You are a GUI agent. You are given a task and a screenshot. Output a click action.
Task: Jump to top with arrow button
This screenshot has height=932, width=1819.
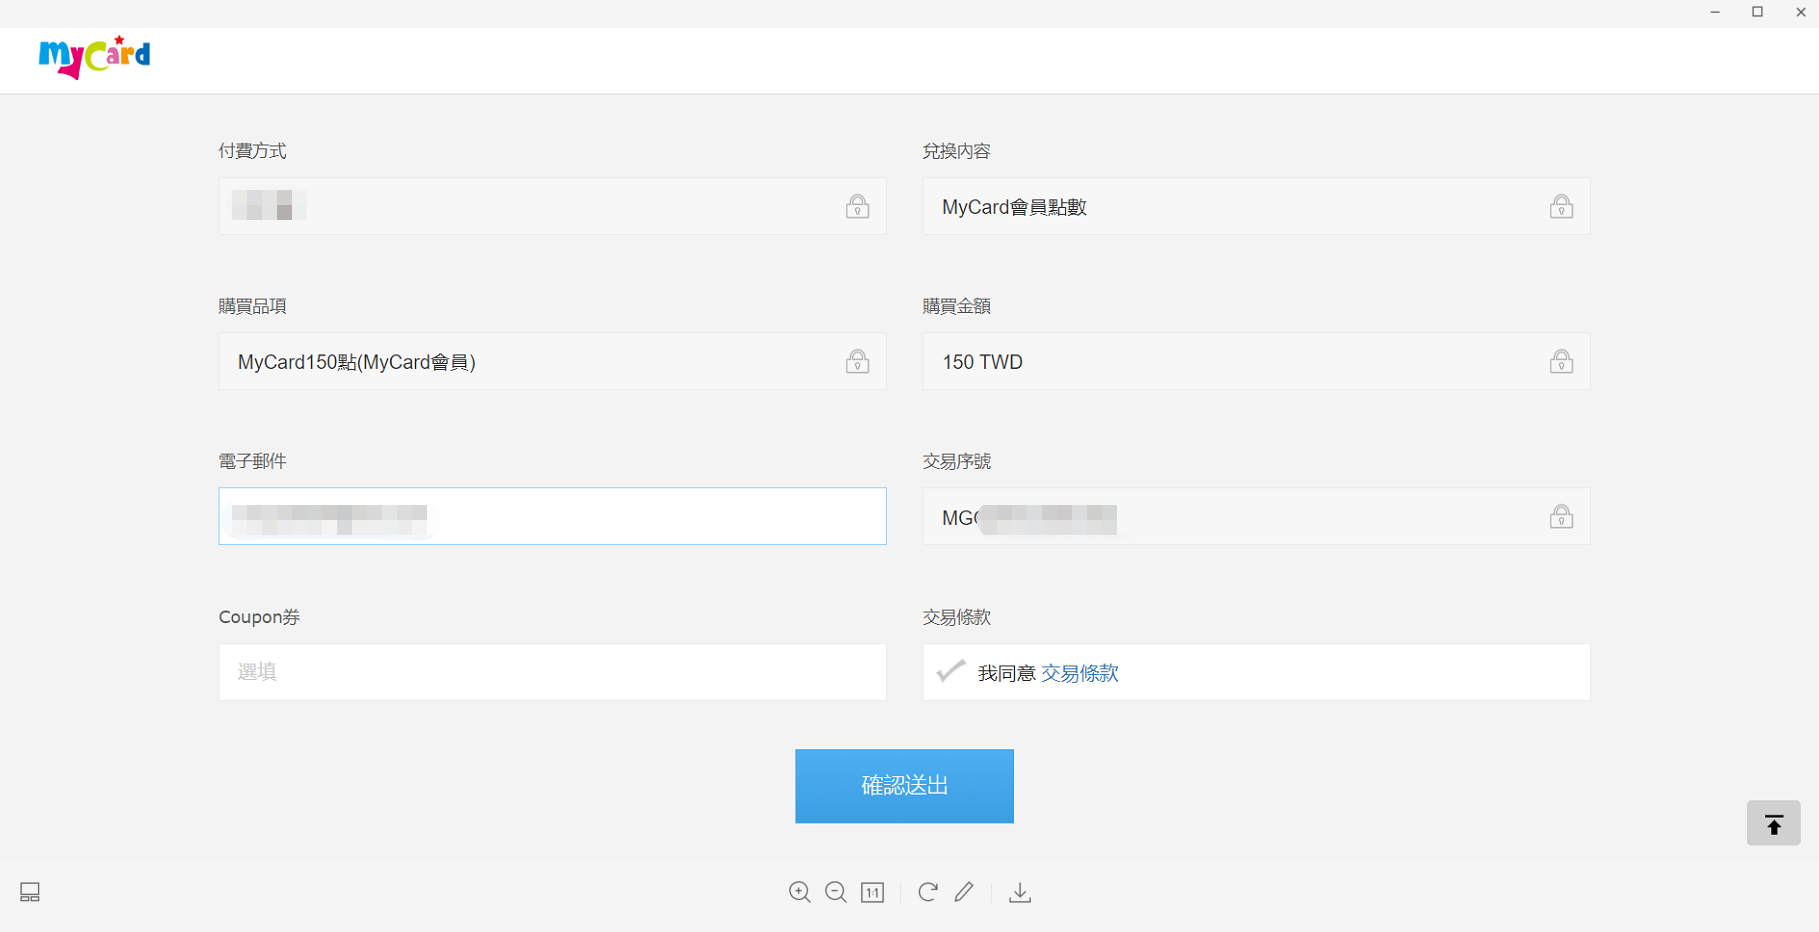click(1774, 823)
